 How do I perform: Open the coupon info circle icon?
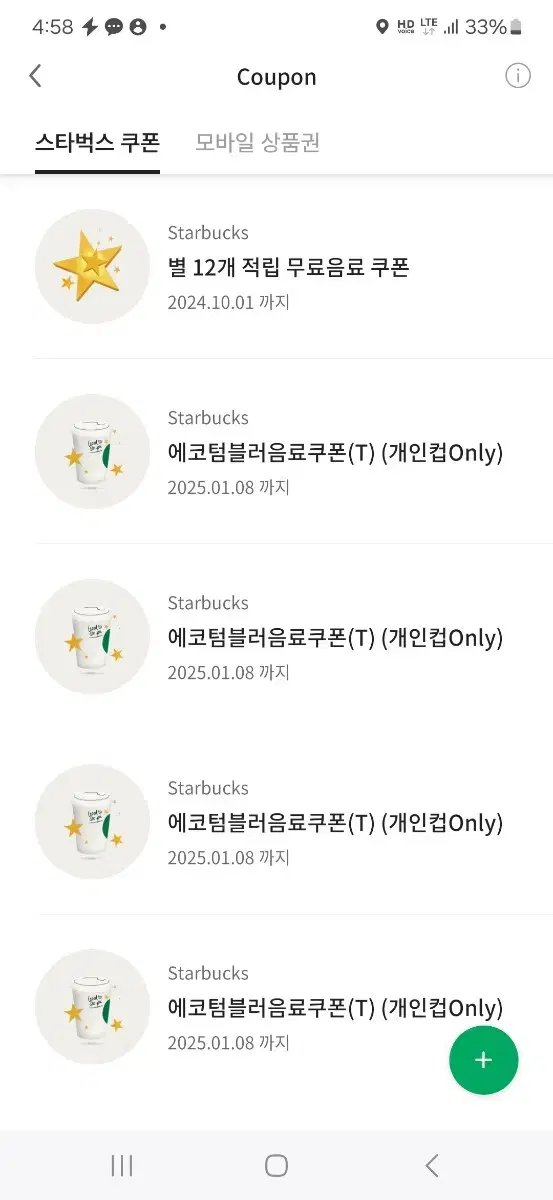pos(517,76)
